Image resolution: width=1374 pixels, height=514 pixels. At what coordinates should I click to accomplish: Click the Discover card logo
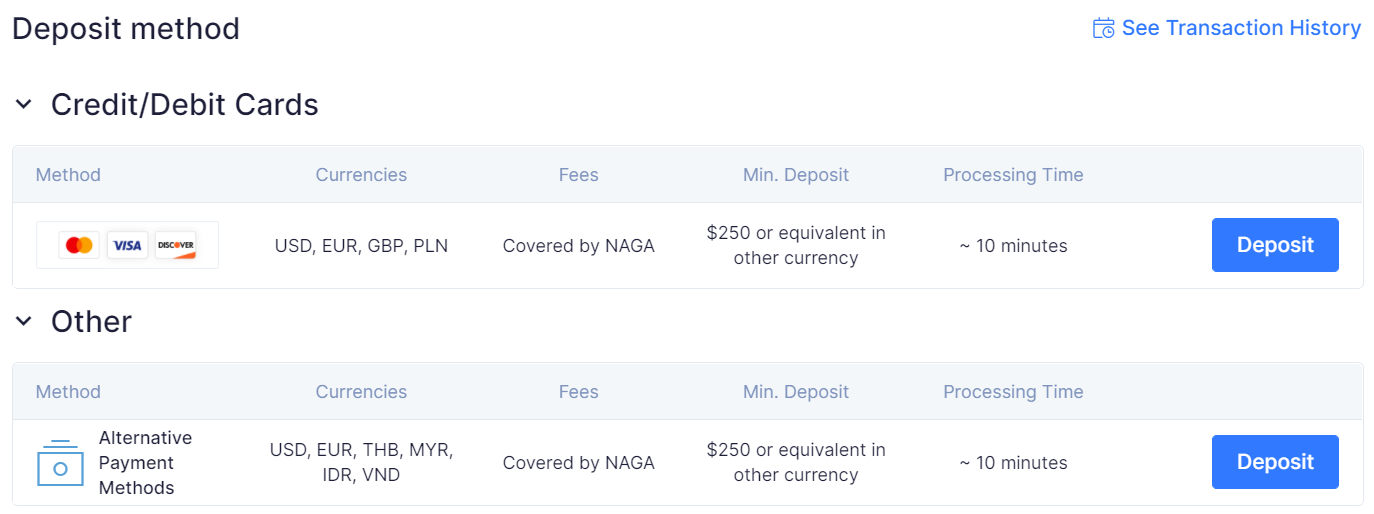pos(175,245)
